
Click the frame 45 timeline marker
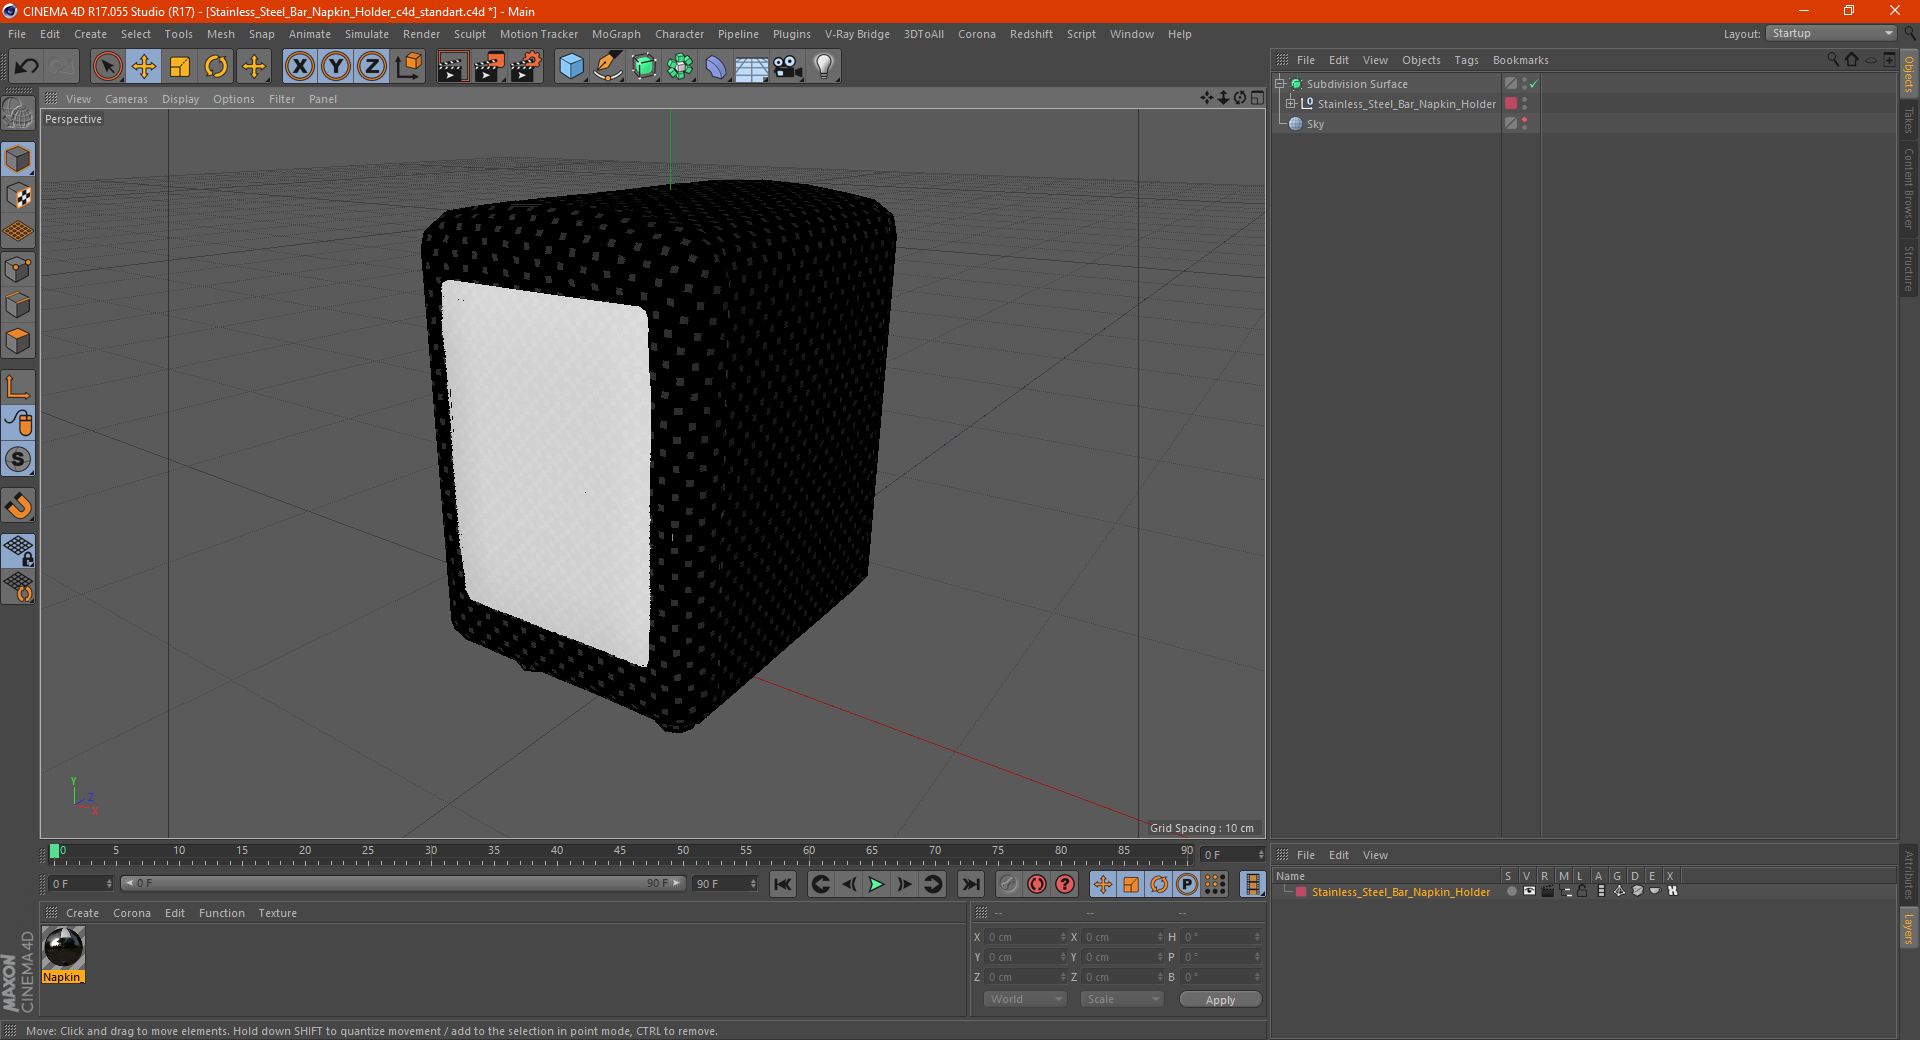coord(620,851)
